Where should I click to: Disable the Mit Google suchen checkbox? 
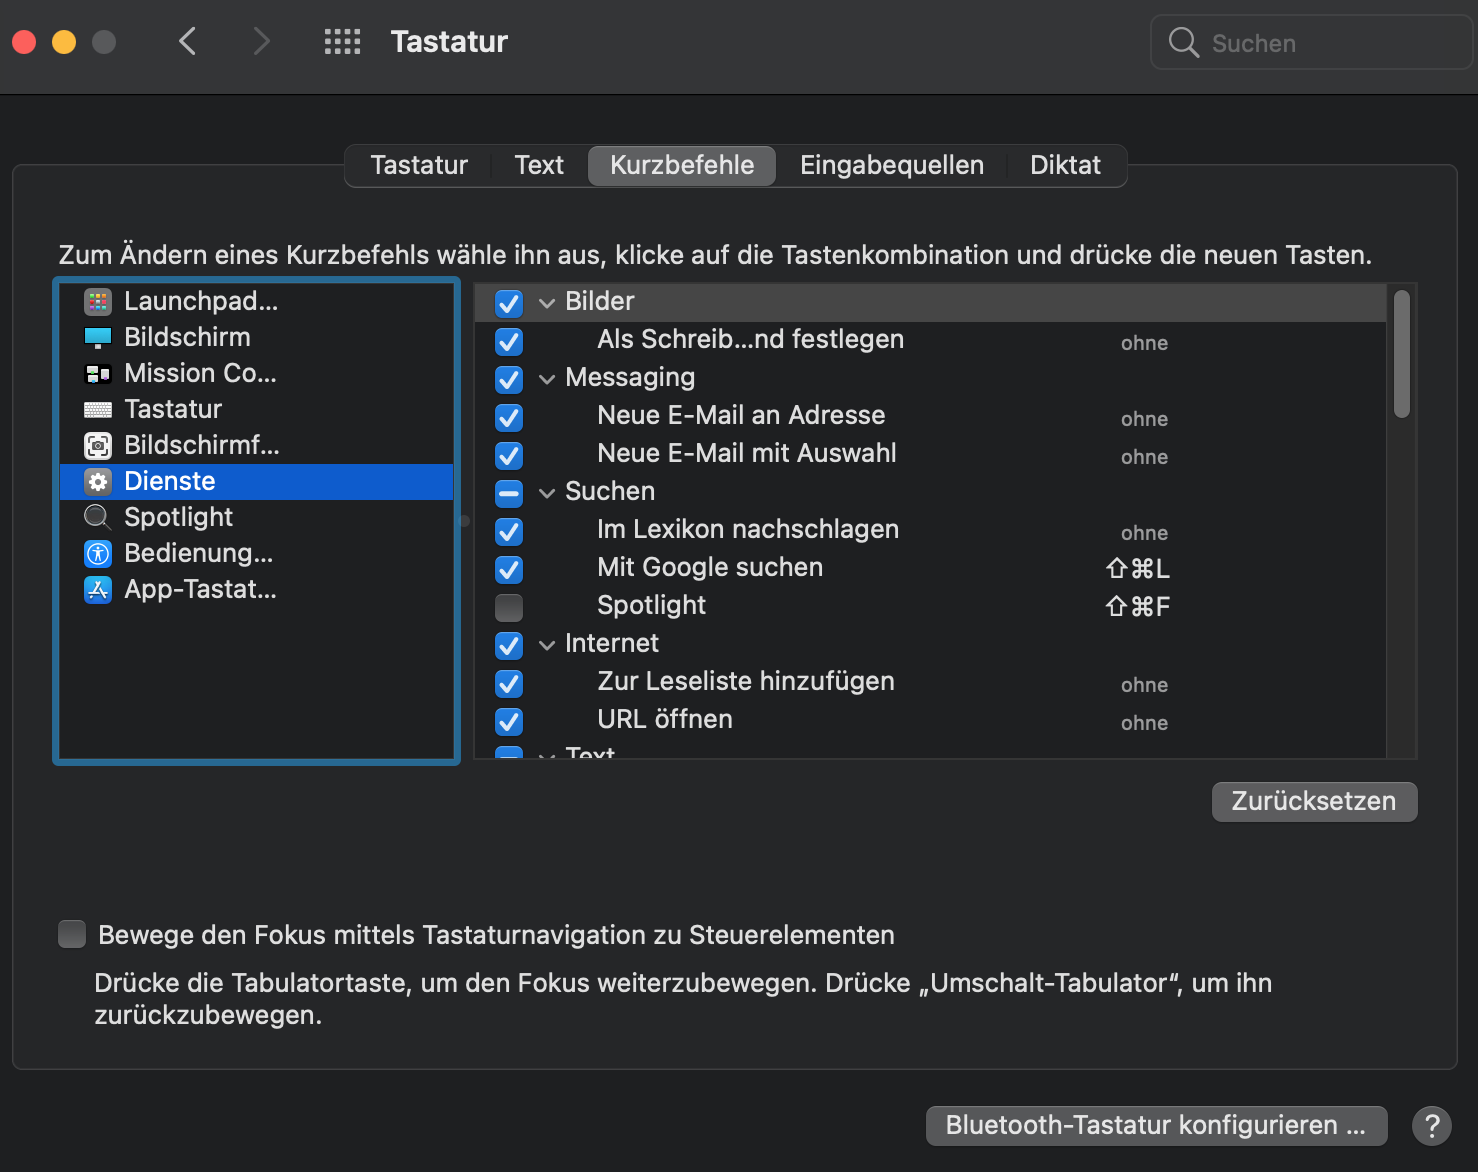(509, 569)
